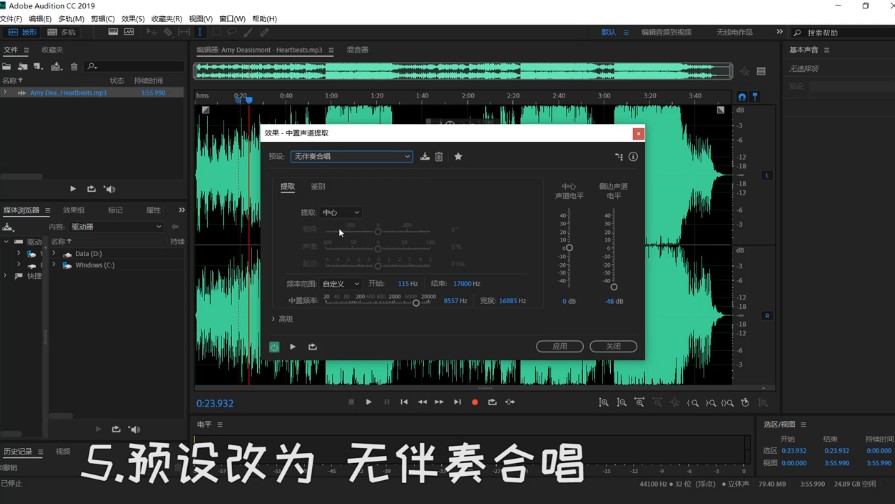The height and width of the screenshot is (504, 895).
Task: Mark preset as favorite star
Action: (x=458, y=157)
